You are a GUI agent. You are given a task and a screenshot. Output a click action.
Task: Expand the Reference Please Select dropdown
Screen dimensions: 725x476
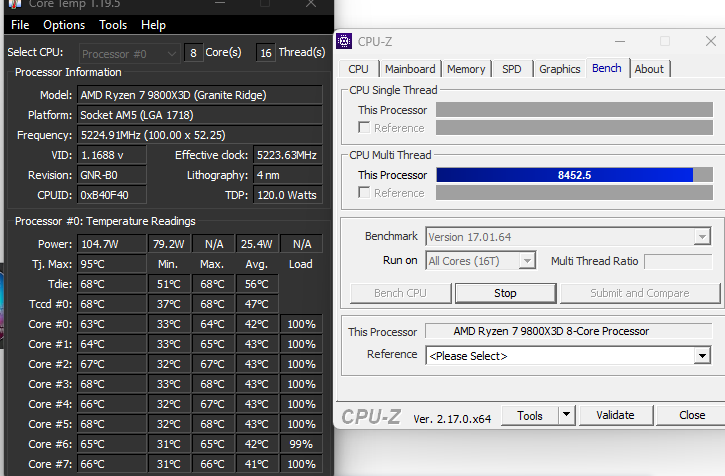[x=702, y=356]
